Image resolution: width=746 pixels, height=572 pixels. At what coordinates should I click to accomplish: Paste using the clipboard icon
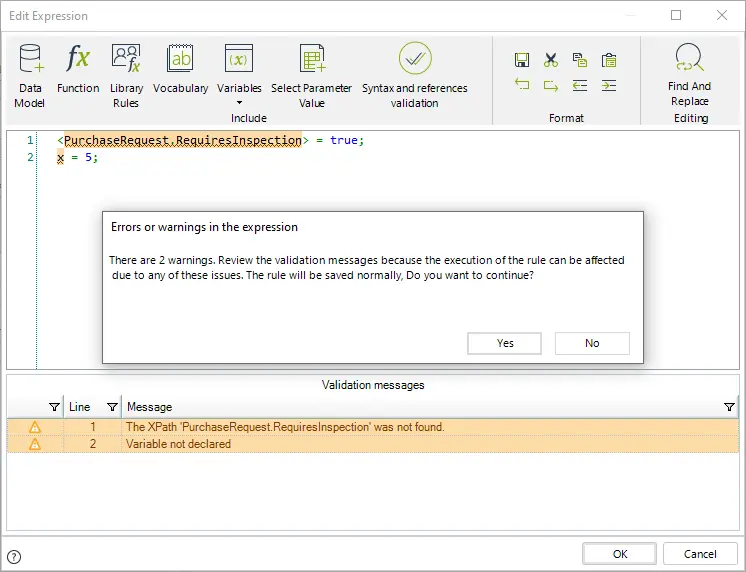coord(609,60)
